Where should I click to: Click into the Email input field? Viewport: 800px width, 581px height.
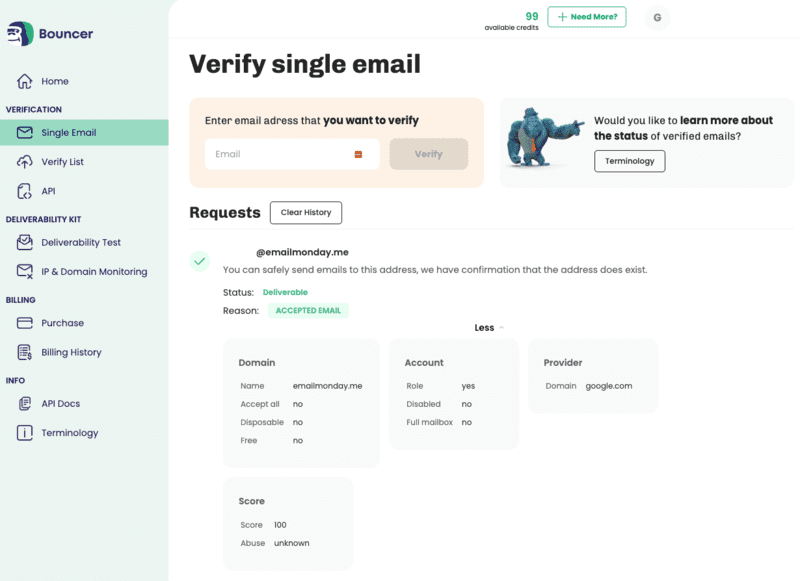280,154
